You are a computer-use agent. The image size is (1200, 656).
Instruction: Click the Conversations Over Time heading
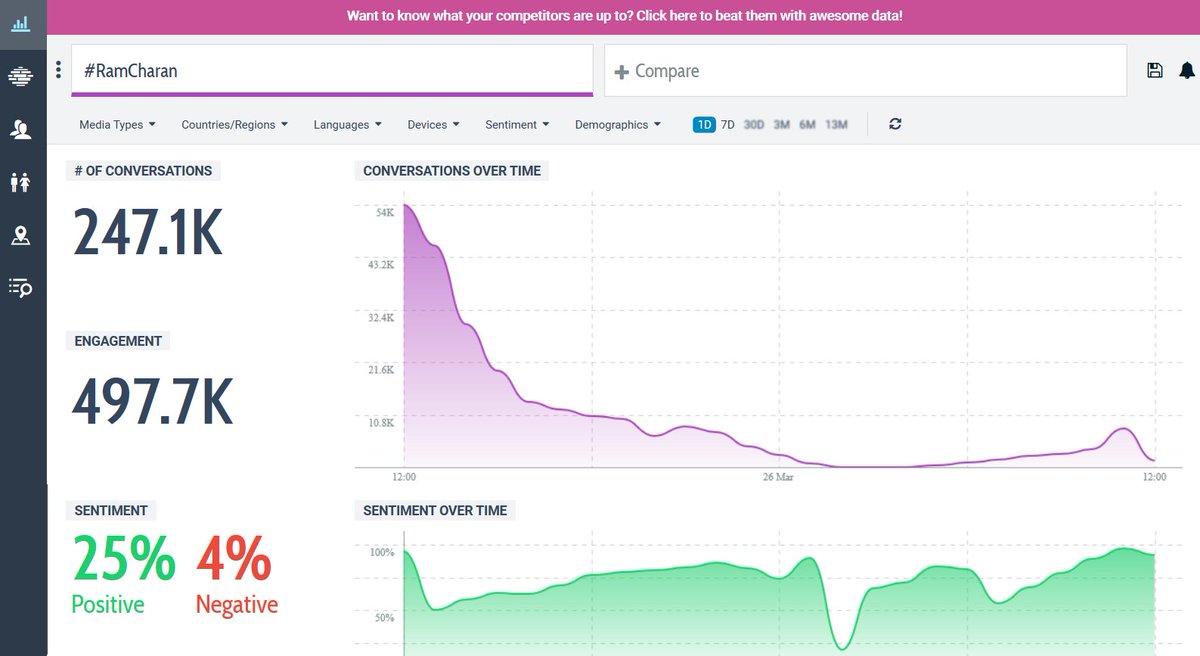click(x=452, y=171)
